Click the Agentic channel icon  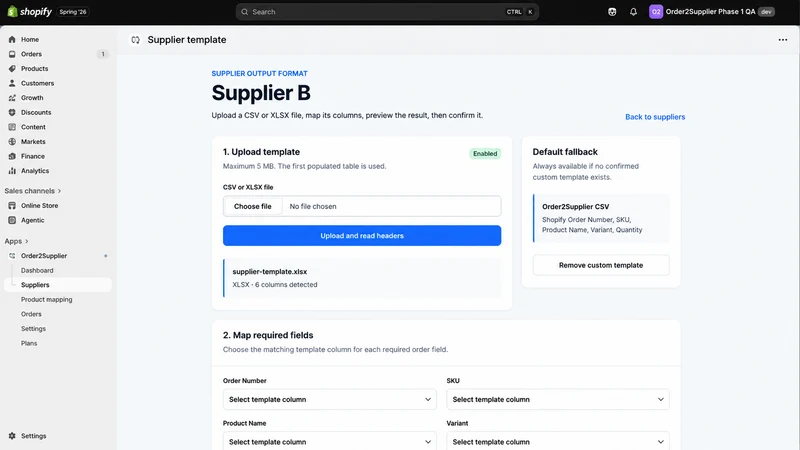[x=12, y=220]
